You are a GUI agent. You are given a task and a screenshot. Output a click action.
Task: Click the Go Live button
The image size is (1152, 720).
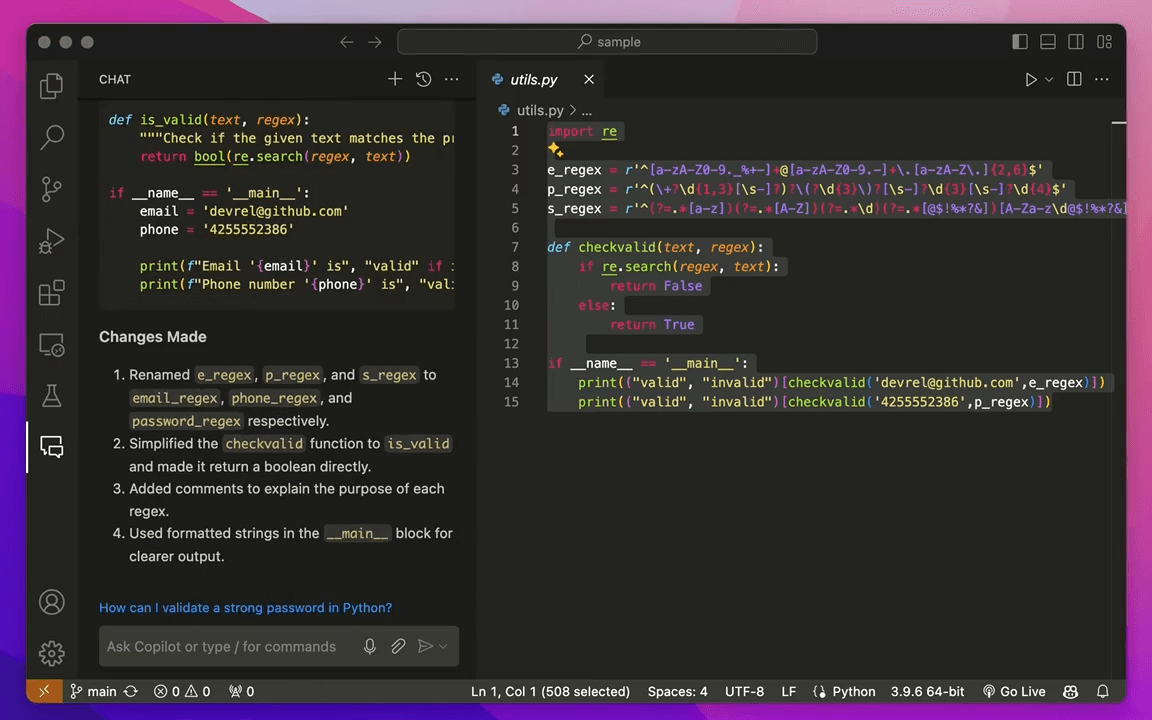coord(1014,691)
